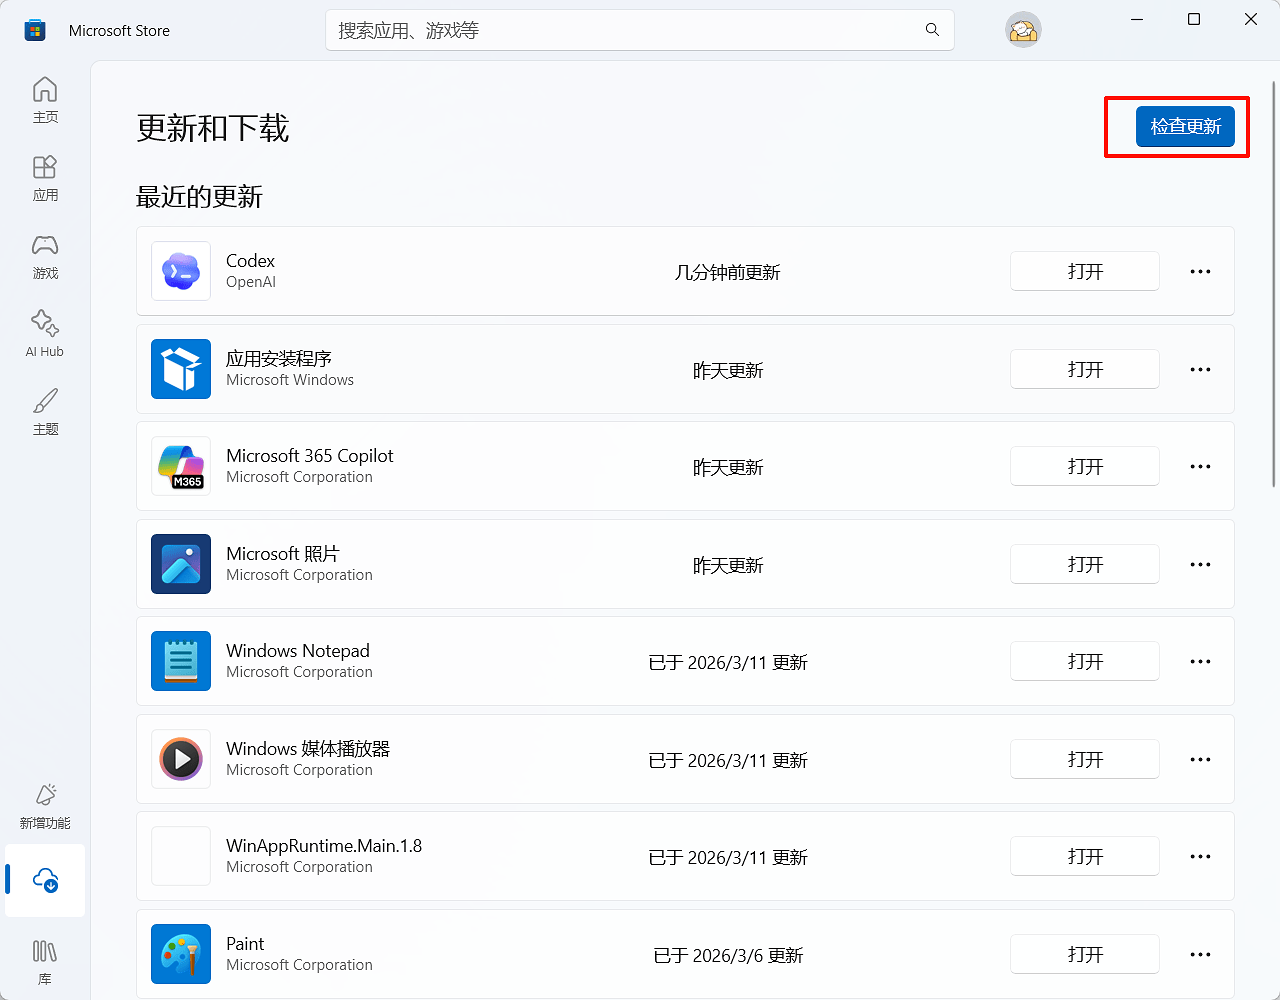Open more options for Paint

[1200, 954]
